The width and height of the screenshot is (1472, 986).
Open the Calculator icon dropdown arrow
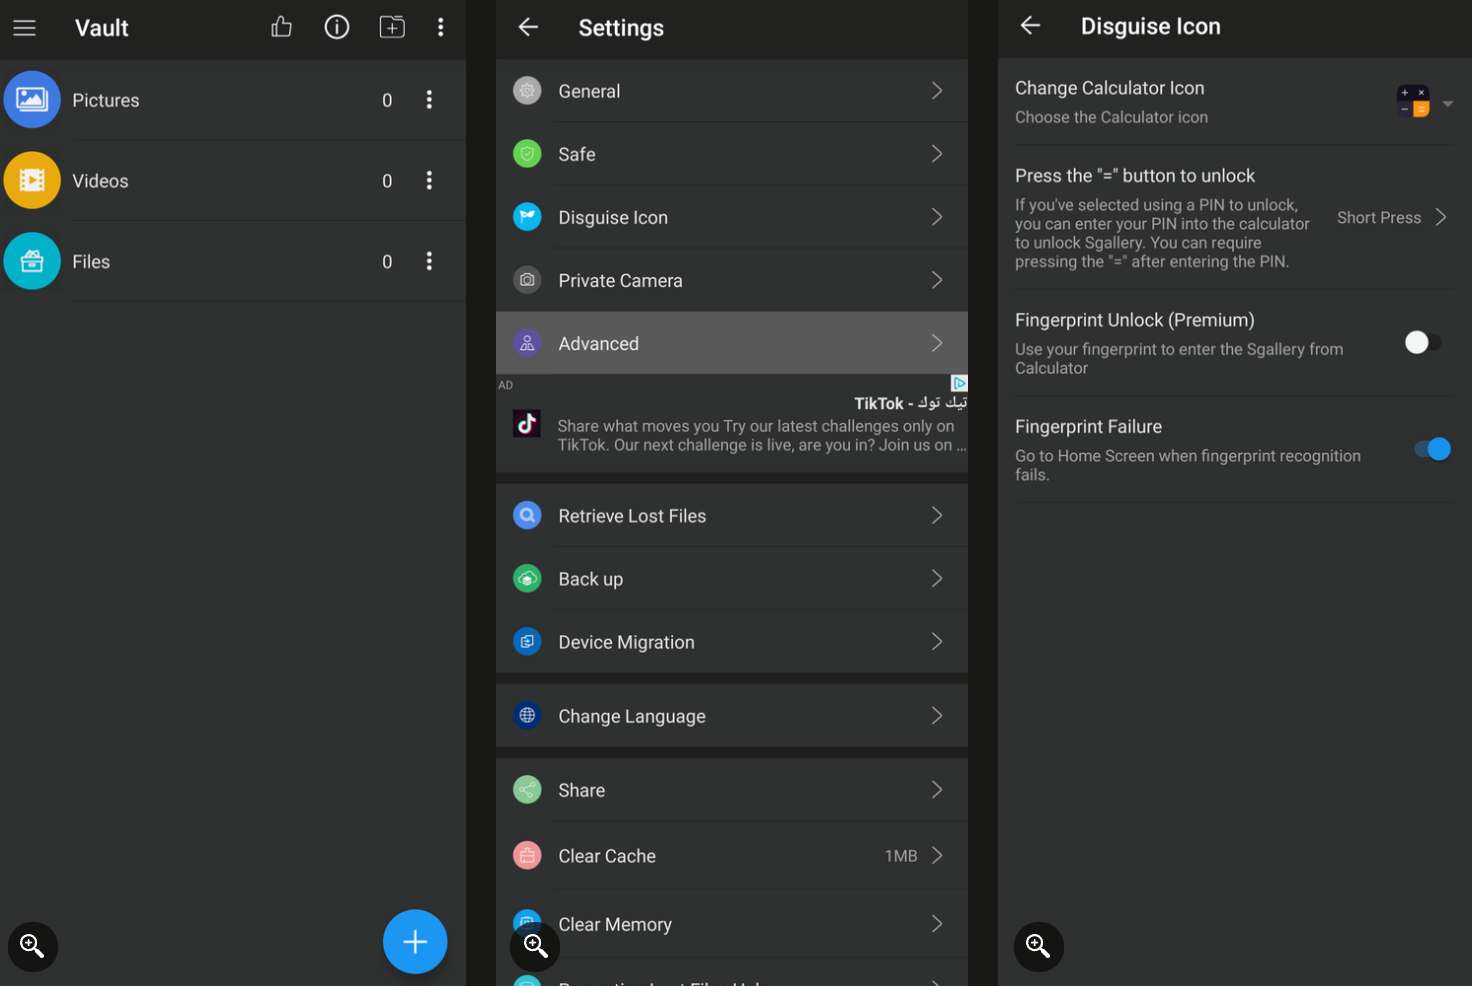pyautogui.click(x=1447, y=103)
